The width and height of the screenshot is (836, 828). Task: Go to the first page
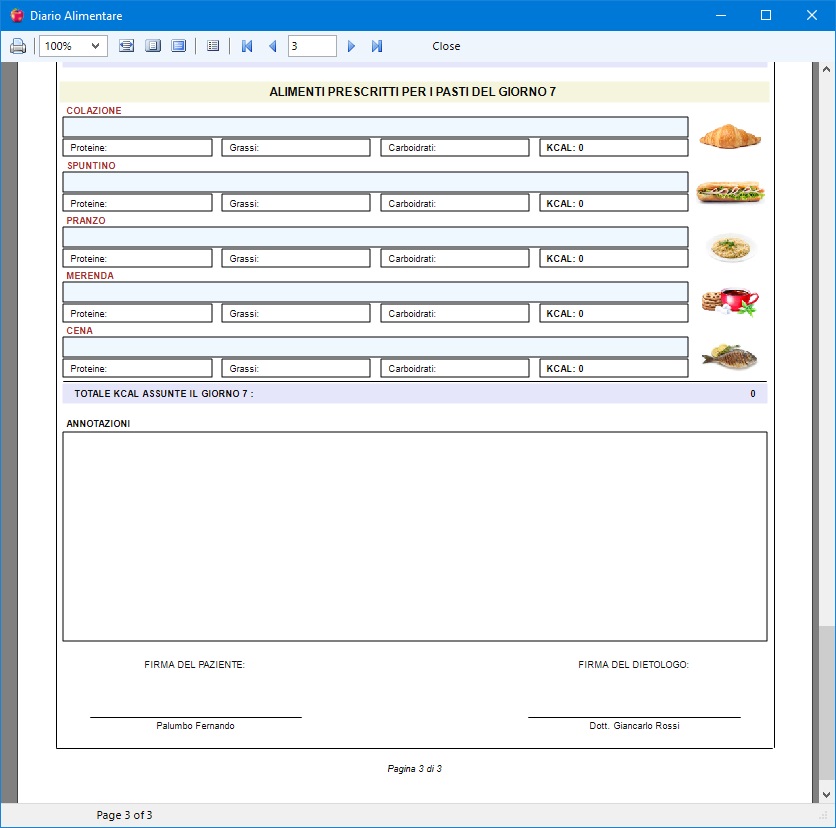point(247,46)
